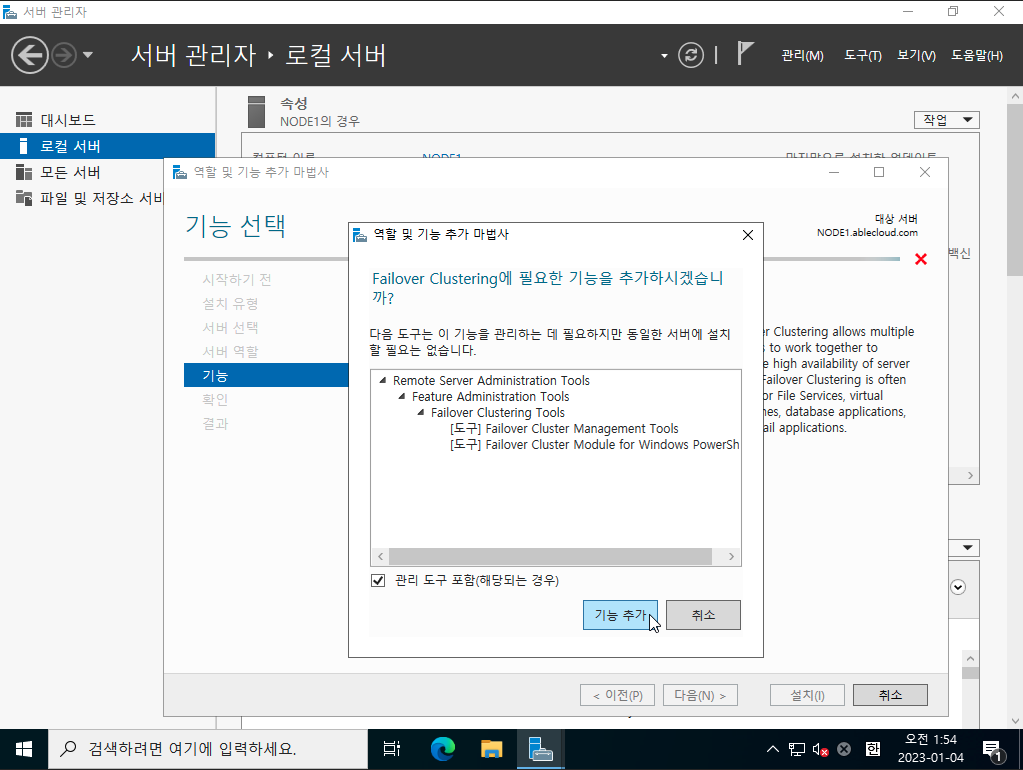Open the 도구(T) menu
1023x770 pixels.
pos(863,55)
